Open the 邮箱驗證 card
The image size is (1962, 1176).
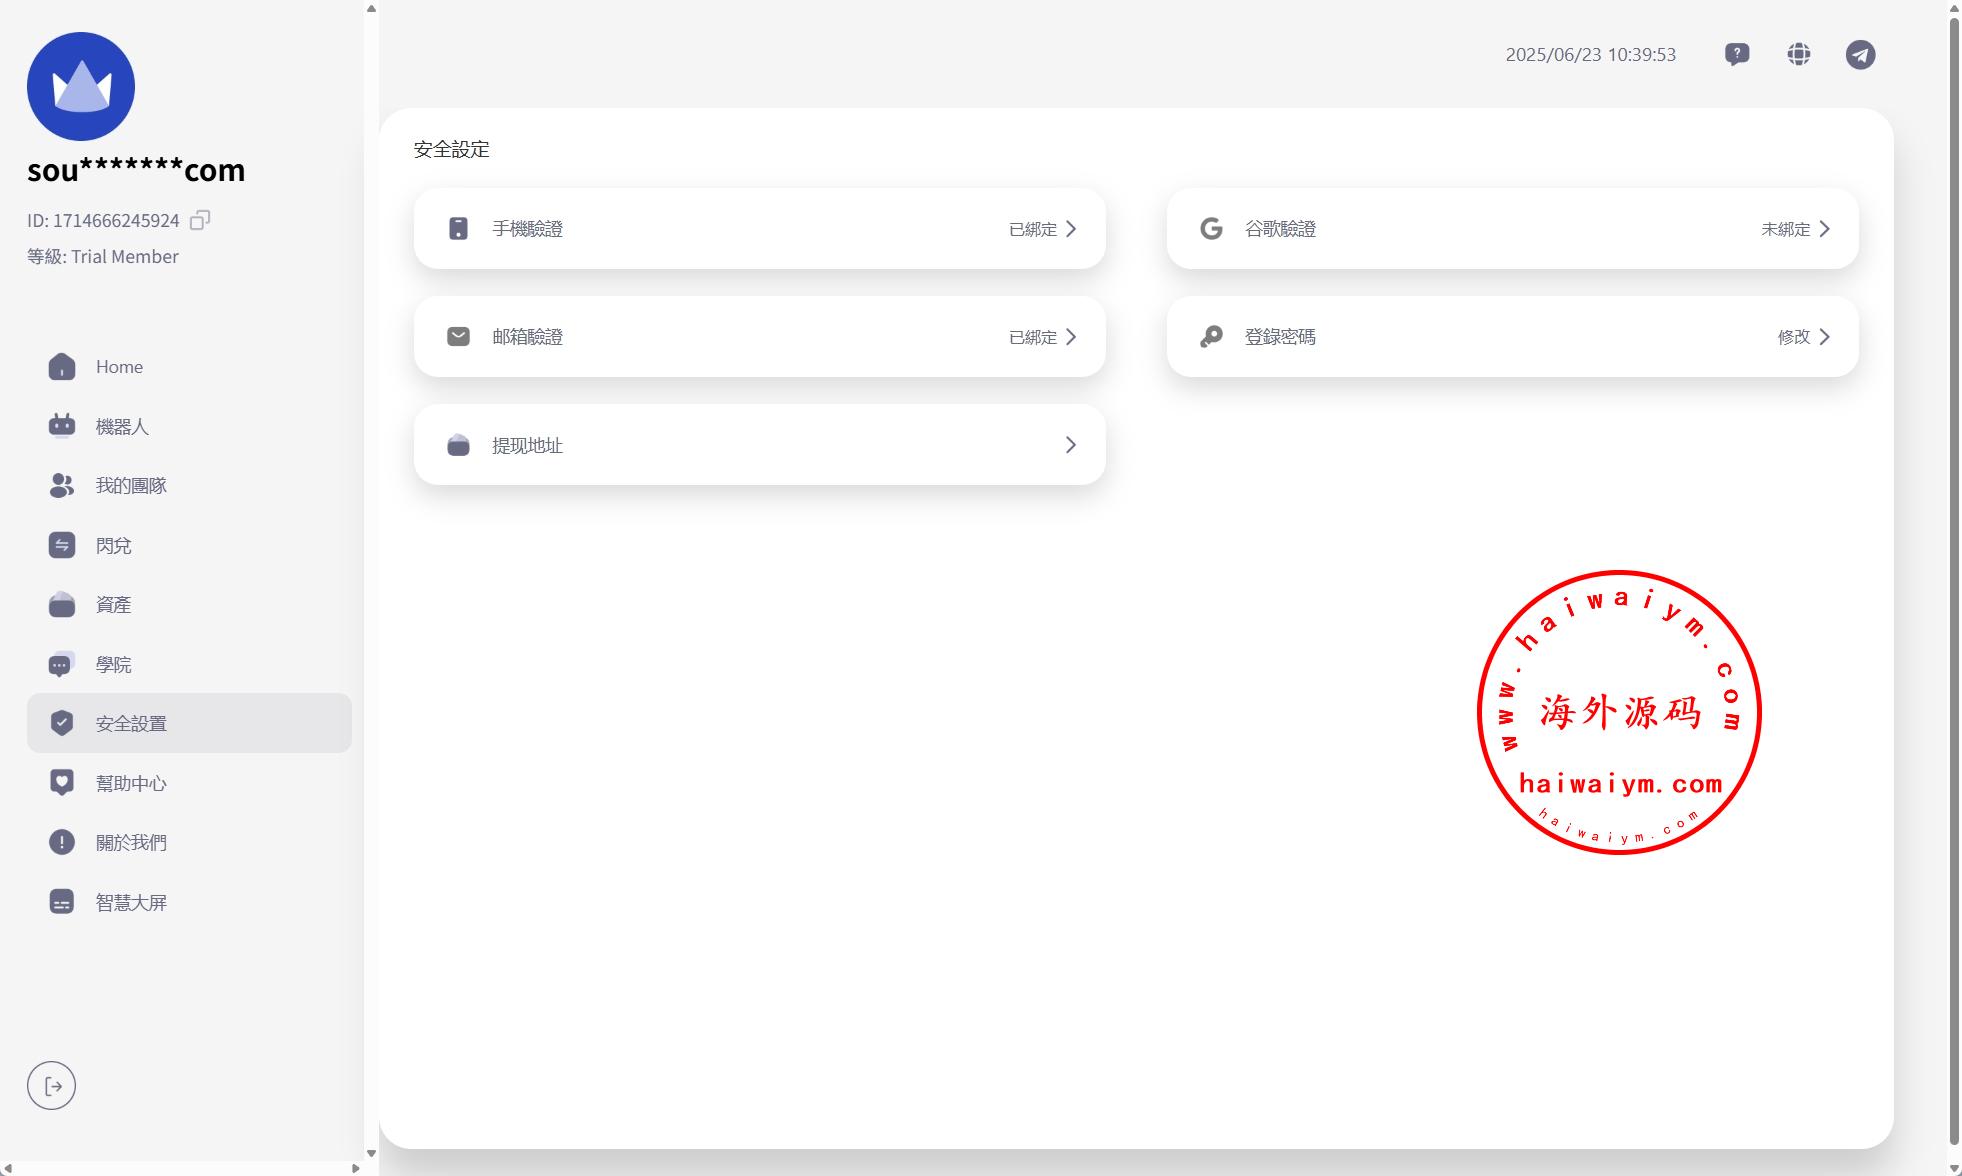(759, 337)
